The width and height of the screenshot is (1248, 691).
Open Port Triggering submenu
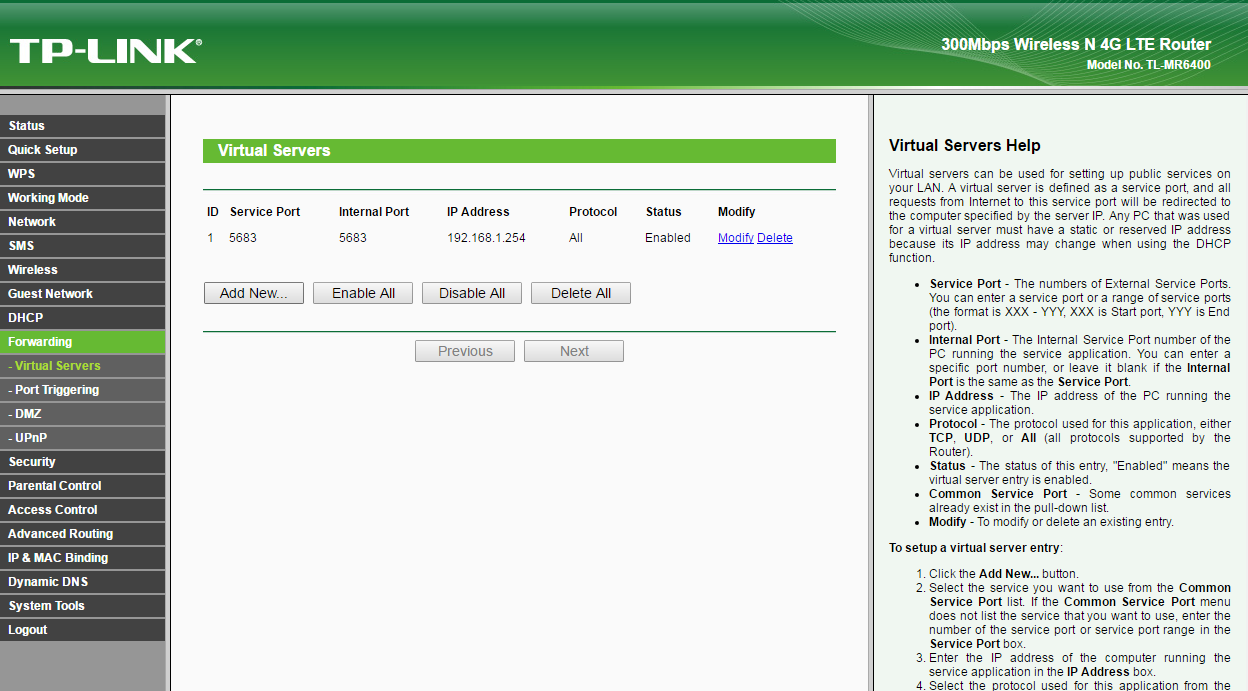83,390
